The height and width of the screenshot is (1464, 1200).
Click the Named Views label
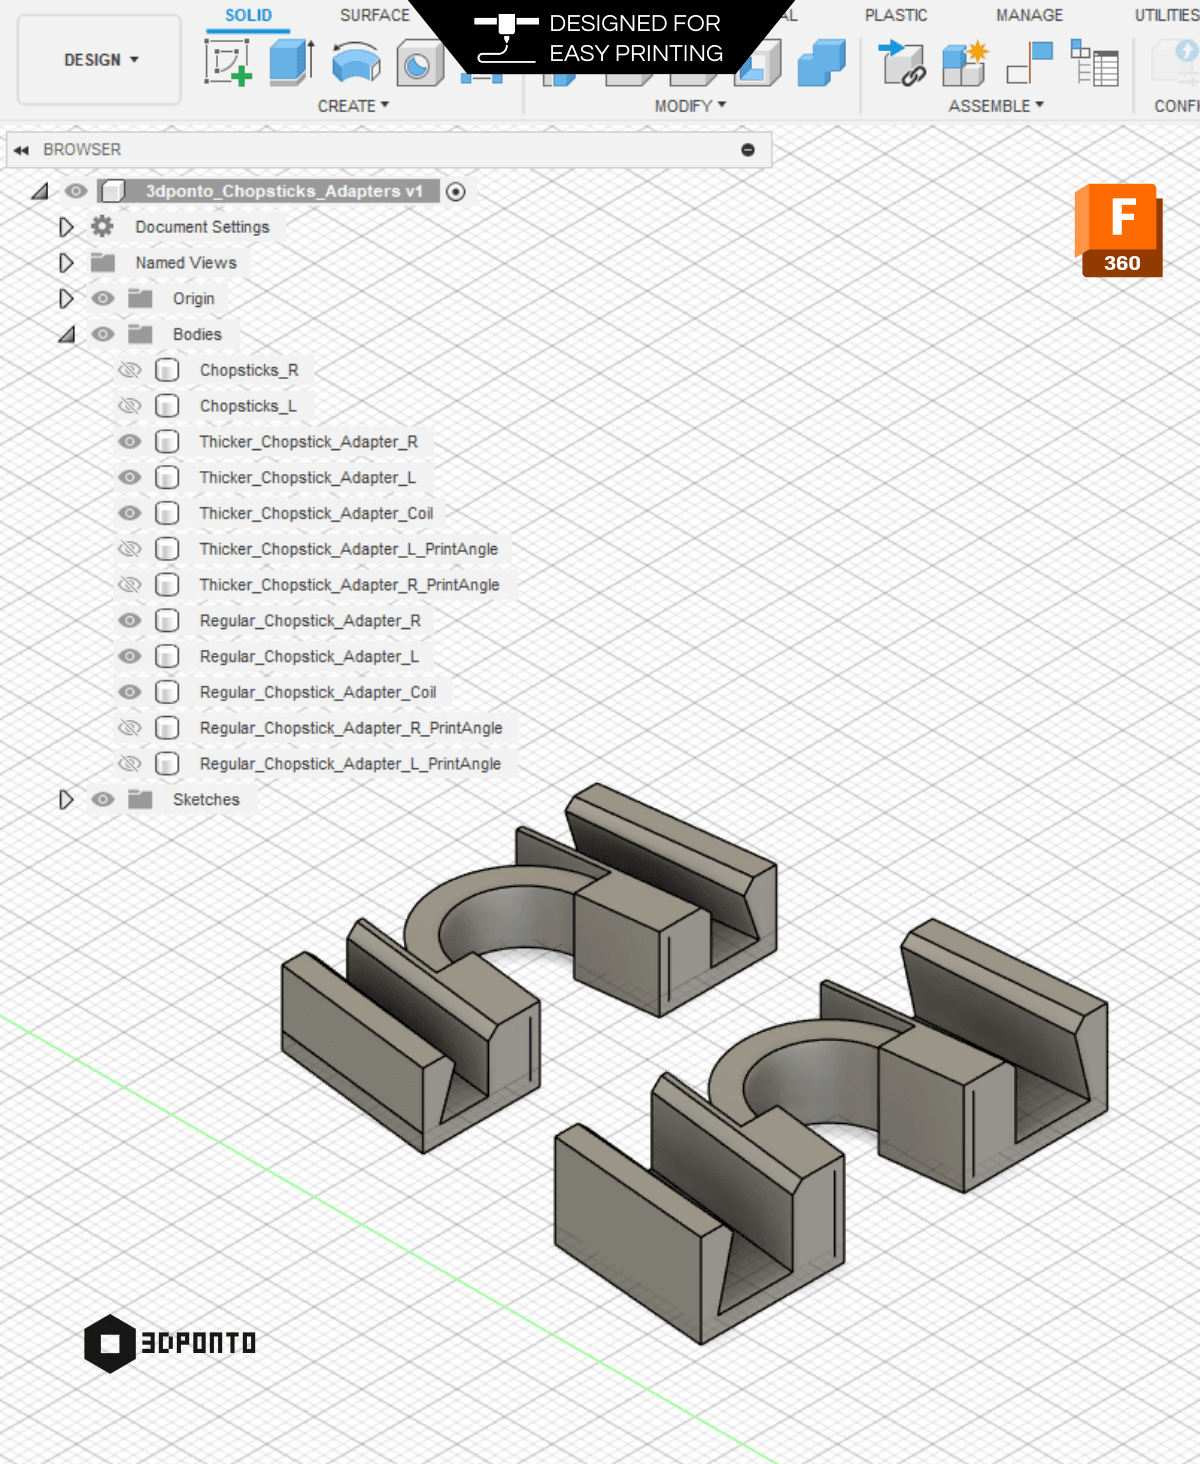(x=186, y=263)
